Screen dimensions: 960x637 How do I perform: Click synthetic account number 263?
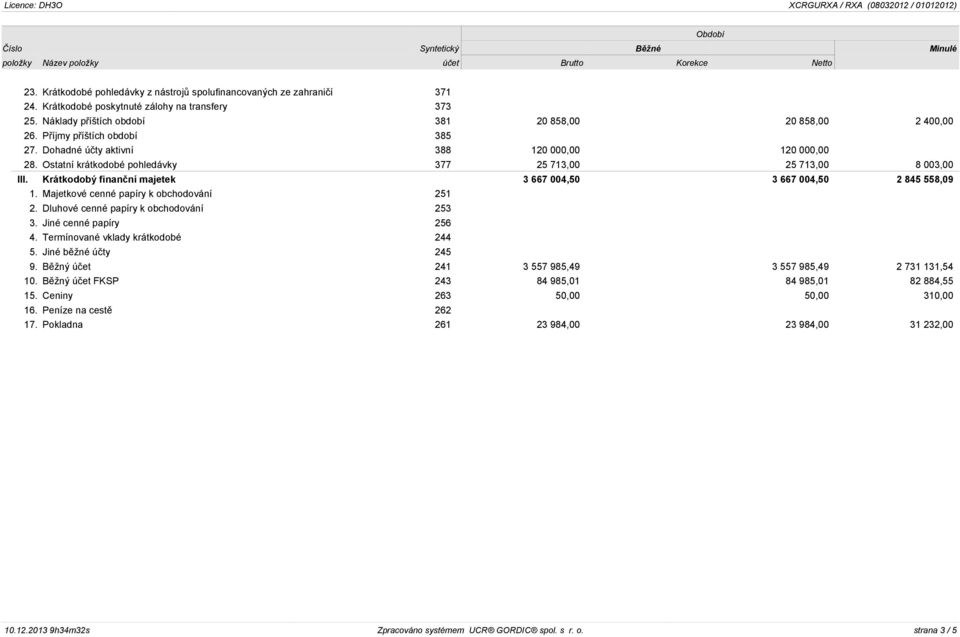click(x=443, y=296)
